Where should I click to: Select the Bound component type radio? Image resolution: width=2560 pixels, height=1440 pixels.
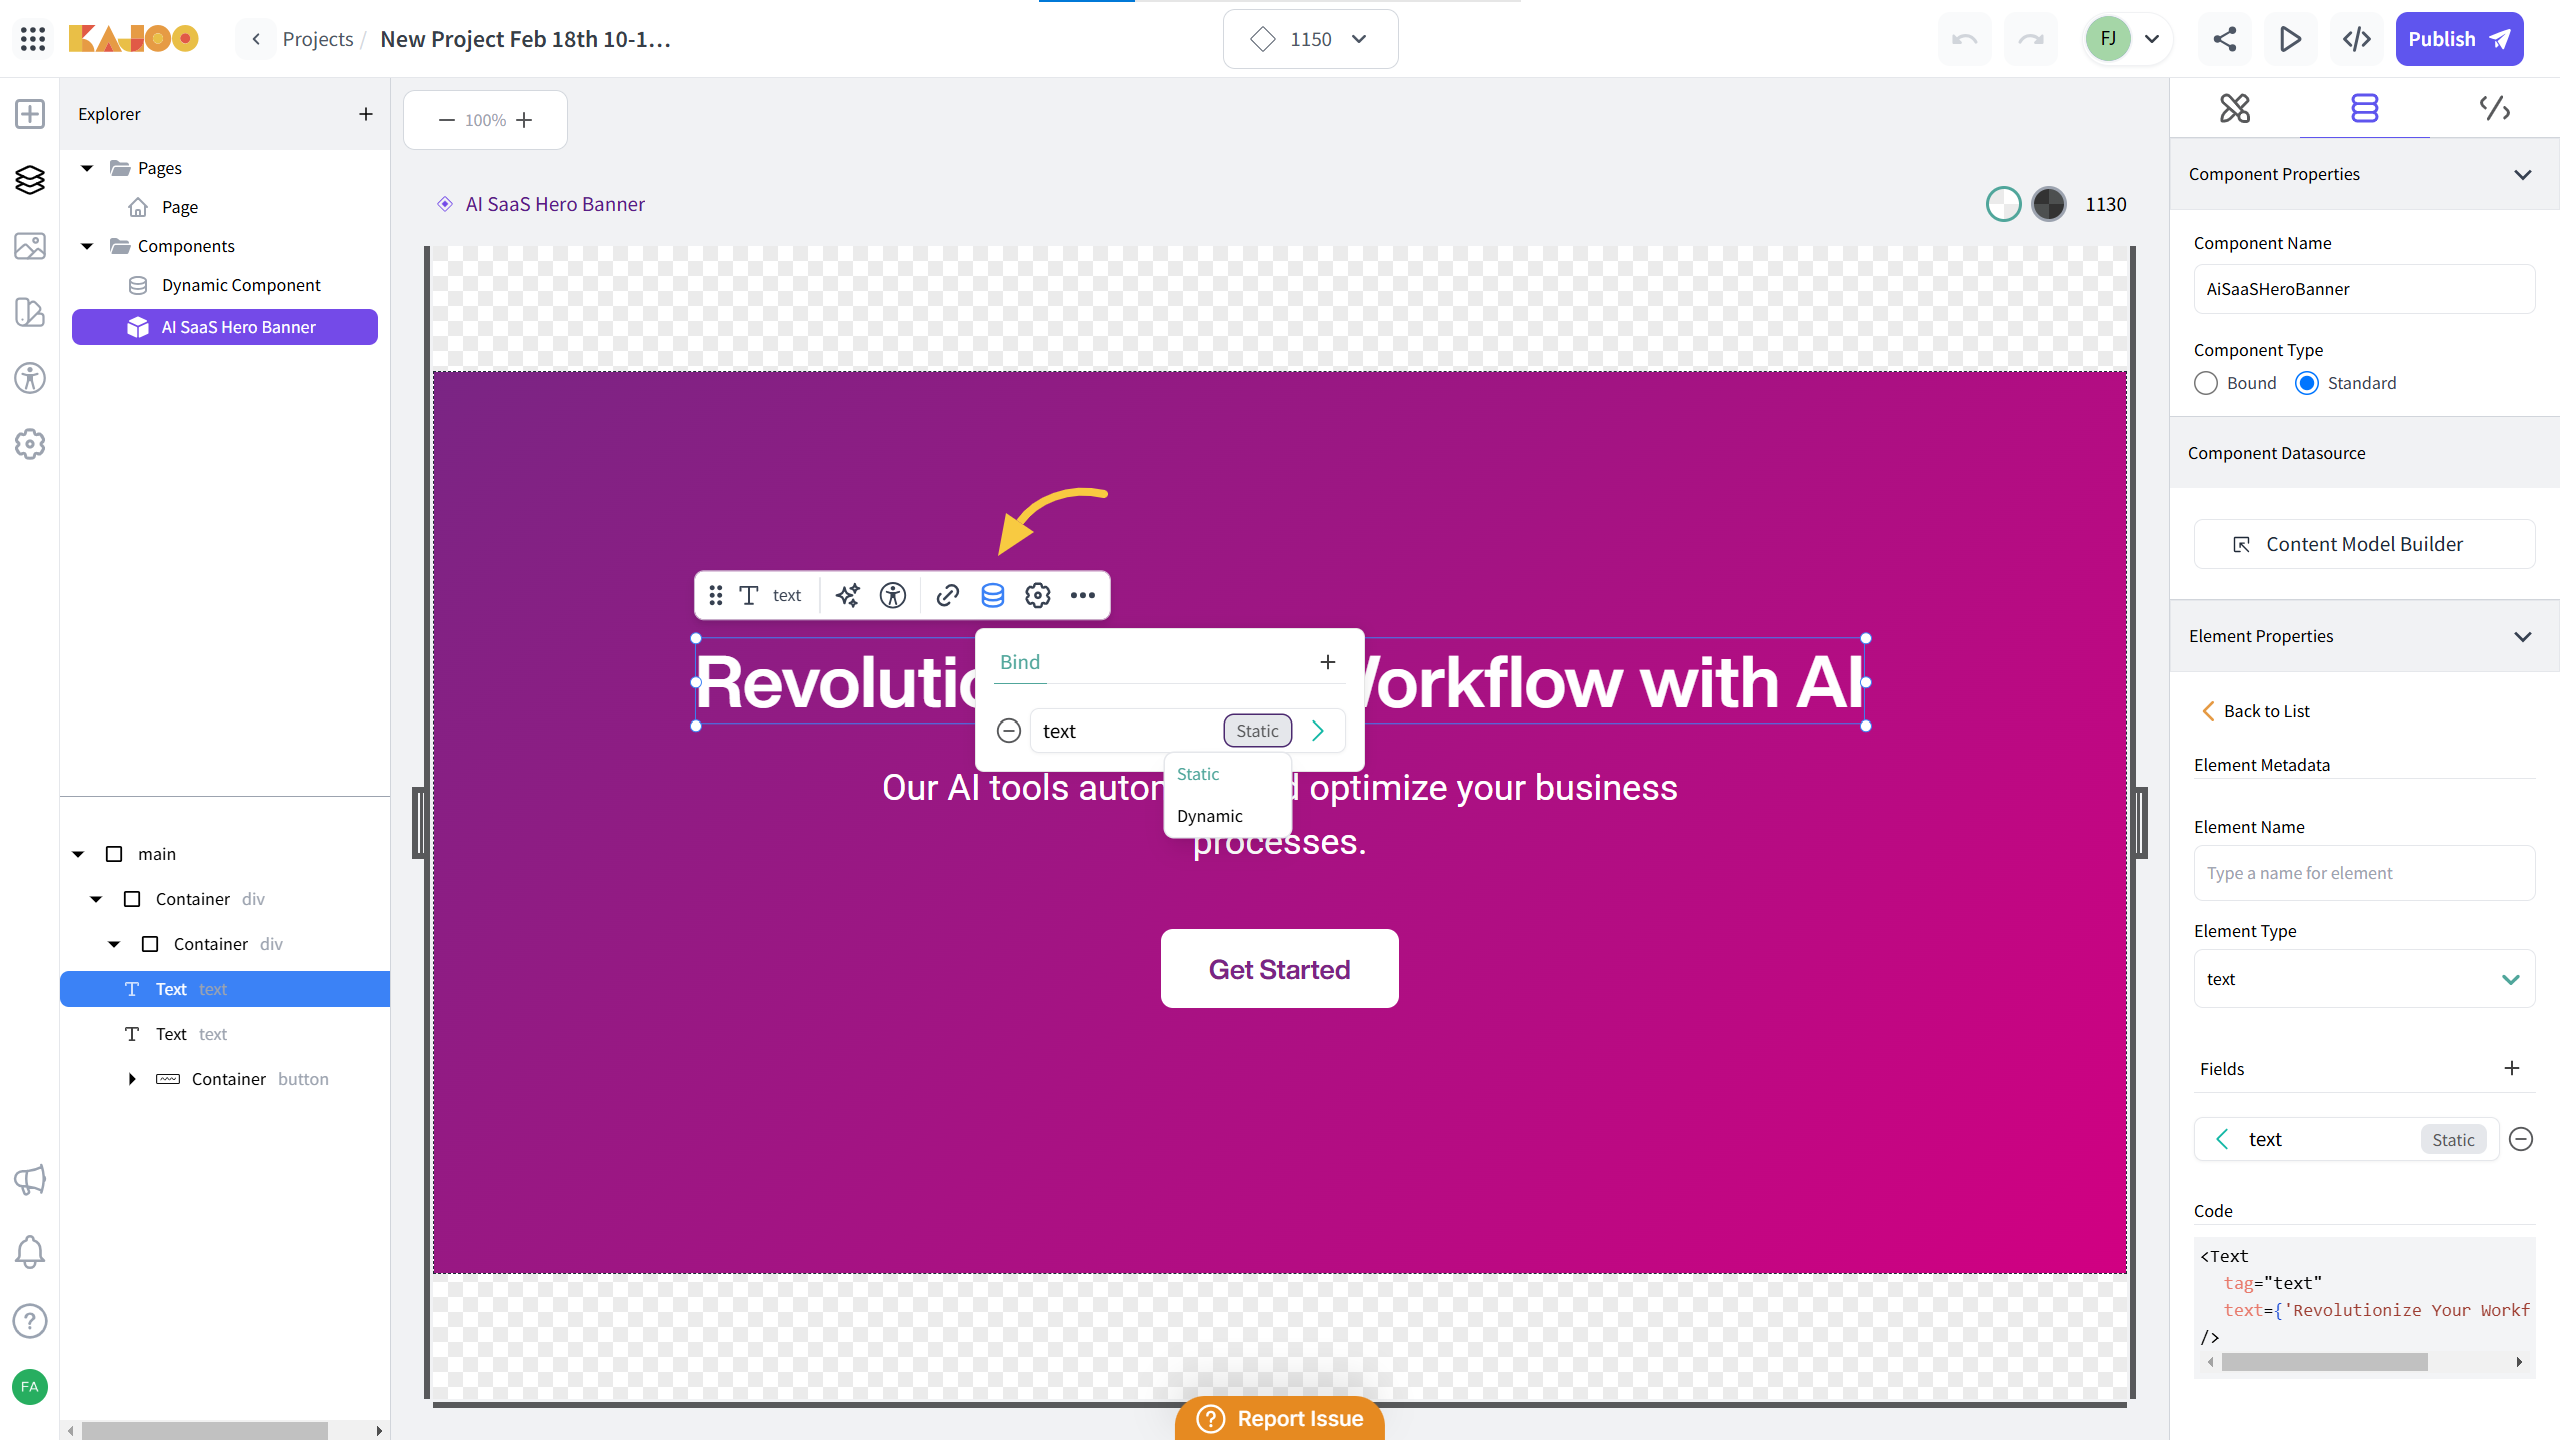tap(2206, 383)
